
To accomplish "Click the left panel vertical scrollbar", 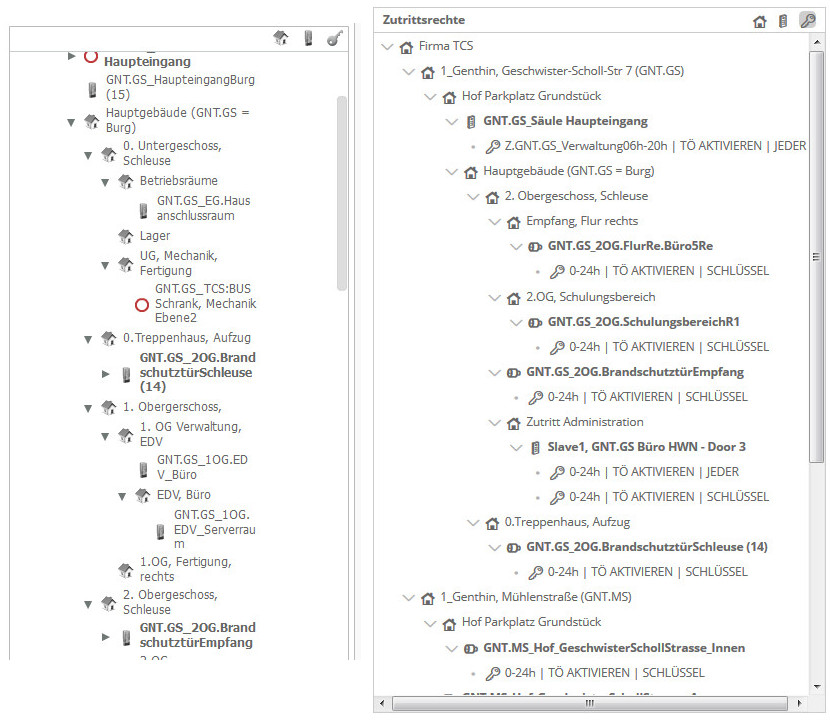I will tap(342, 190).
